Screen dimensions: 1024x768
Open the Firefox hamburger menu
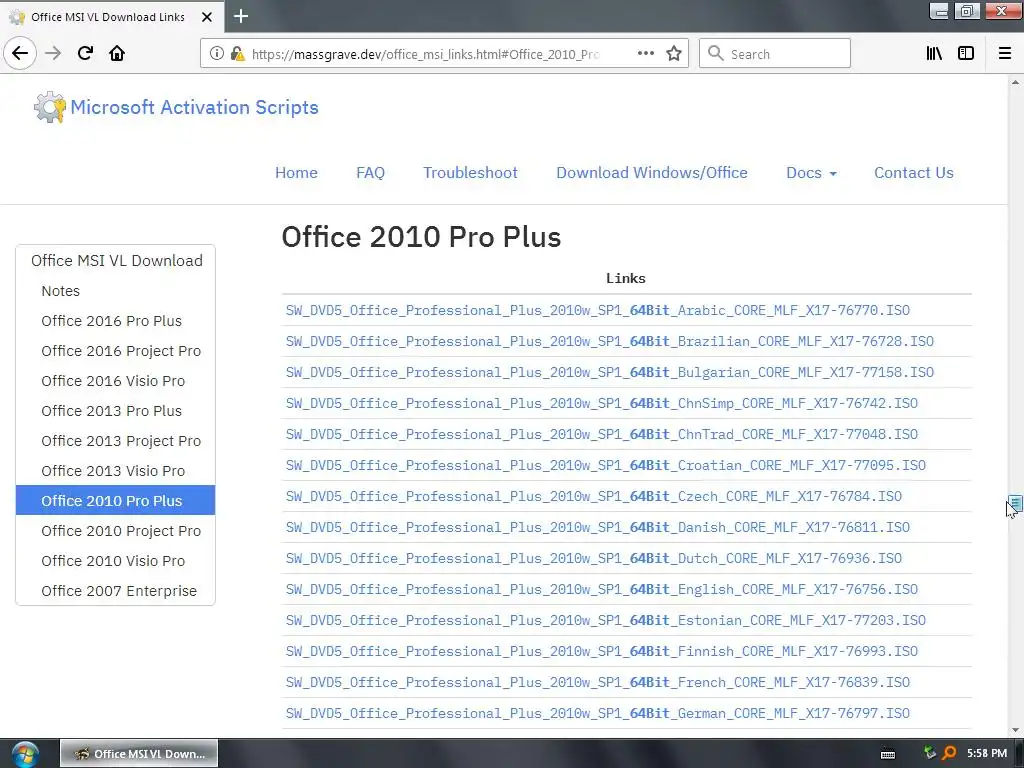click(1005, 54)
